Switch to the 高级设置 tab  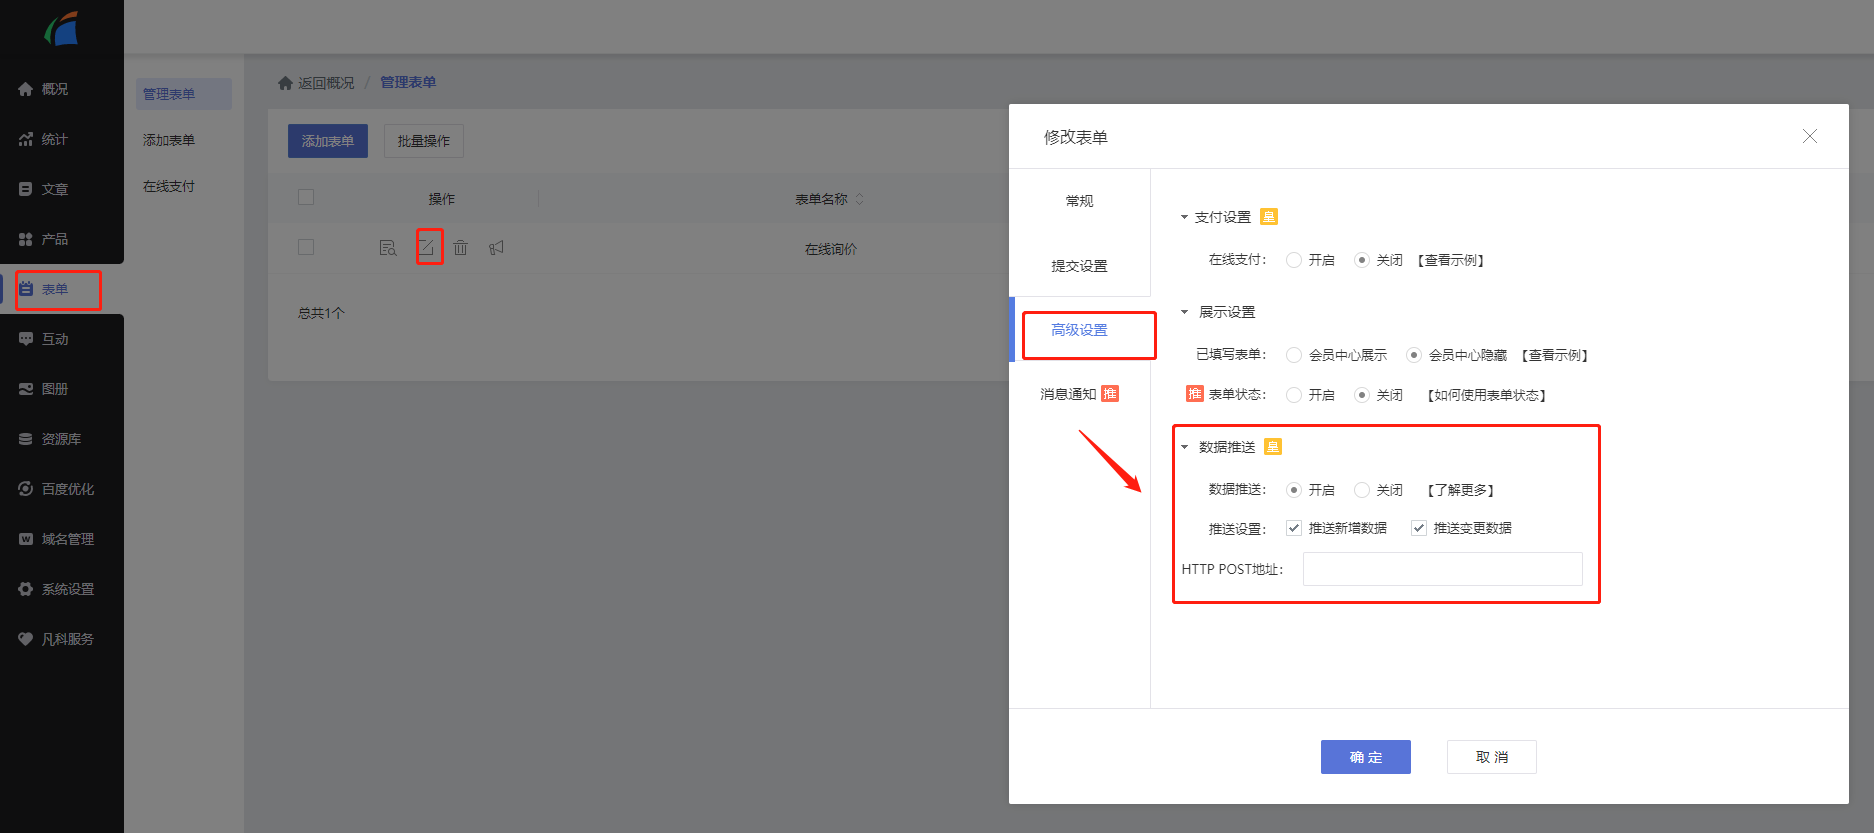pos(1080,330)
